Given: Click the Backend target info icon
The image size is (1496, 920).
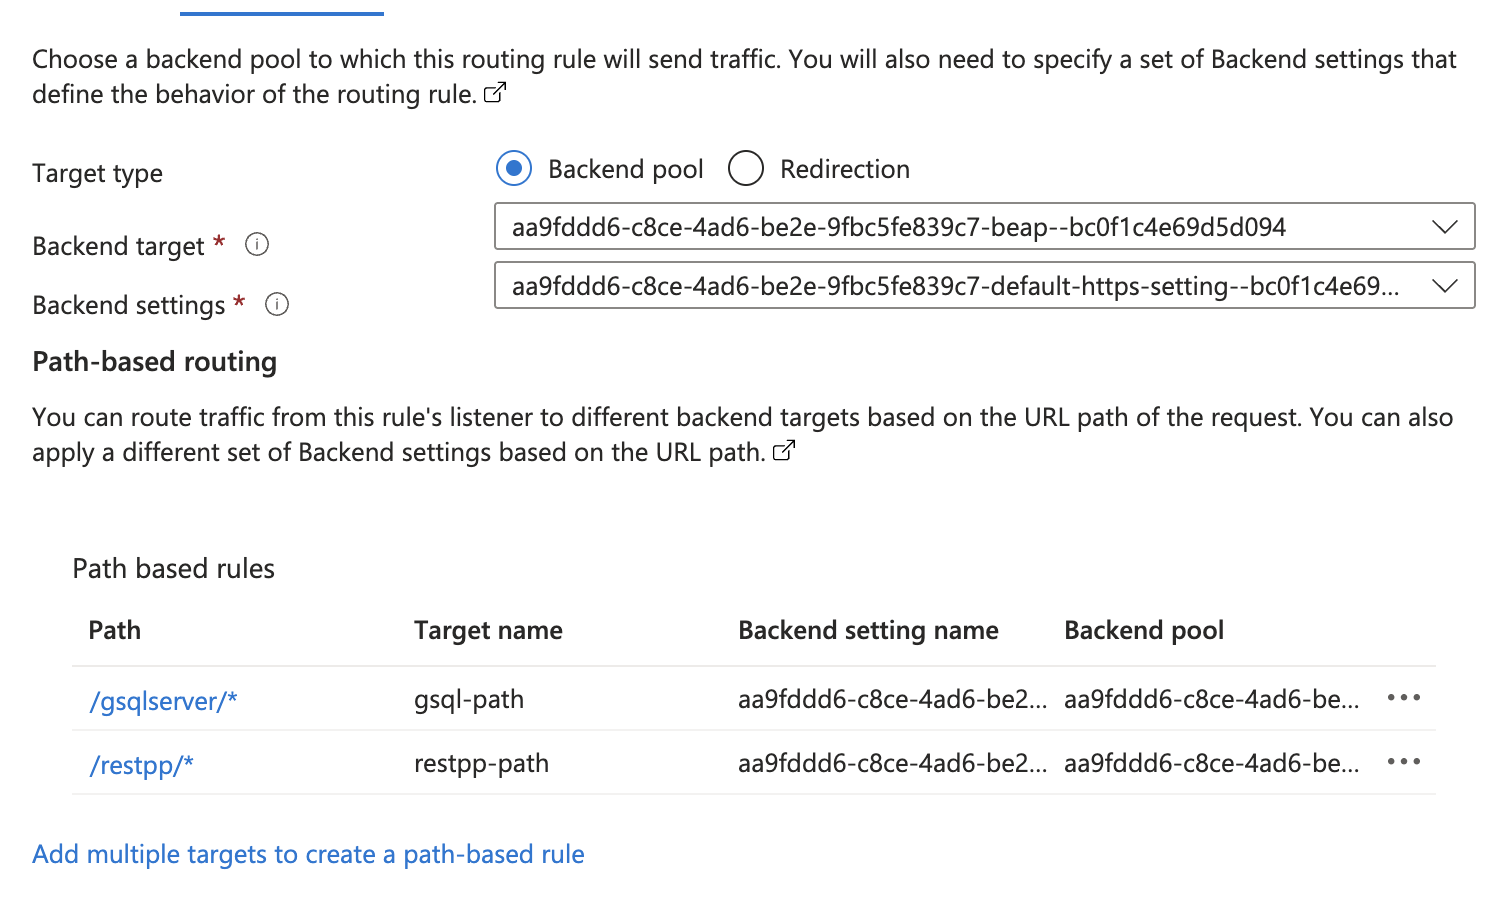Looking at the screenshot, I should coord(257,245).
